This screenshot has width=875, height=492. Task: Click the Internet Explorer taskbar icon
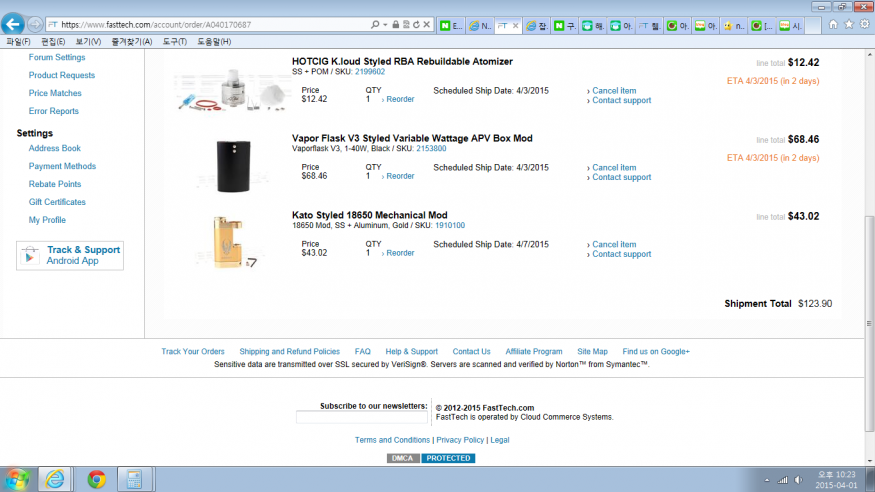click(55, 478)
